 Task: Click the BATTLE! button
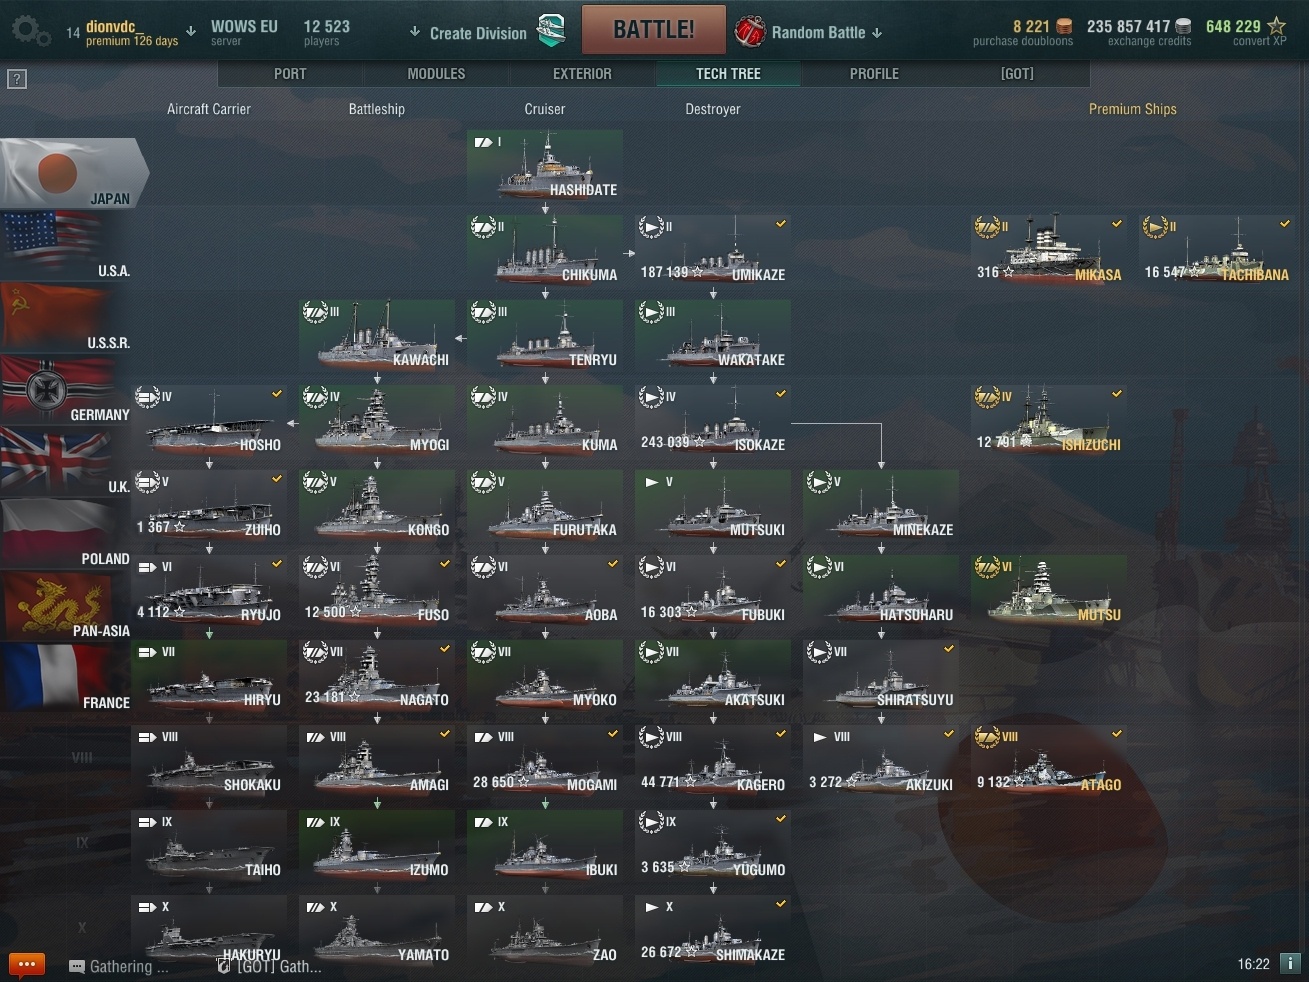tap(654, 29)
